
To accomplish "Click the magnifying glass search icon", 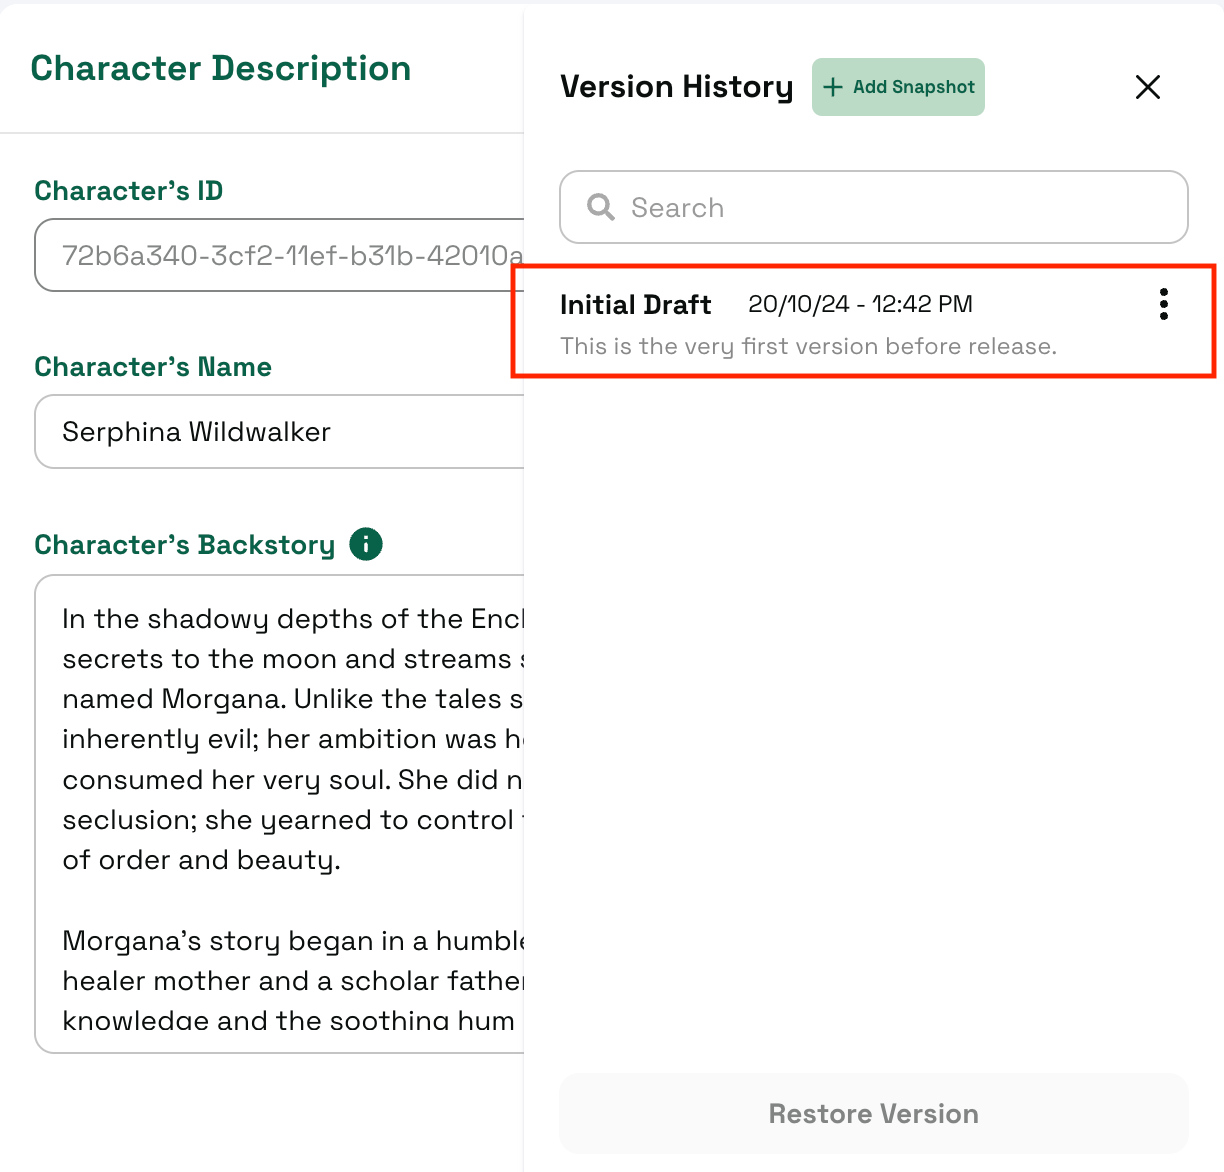I will [x=601, y=207].
